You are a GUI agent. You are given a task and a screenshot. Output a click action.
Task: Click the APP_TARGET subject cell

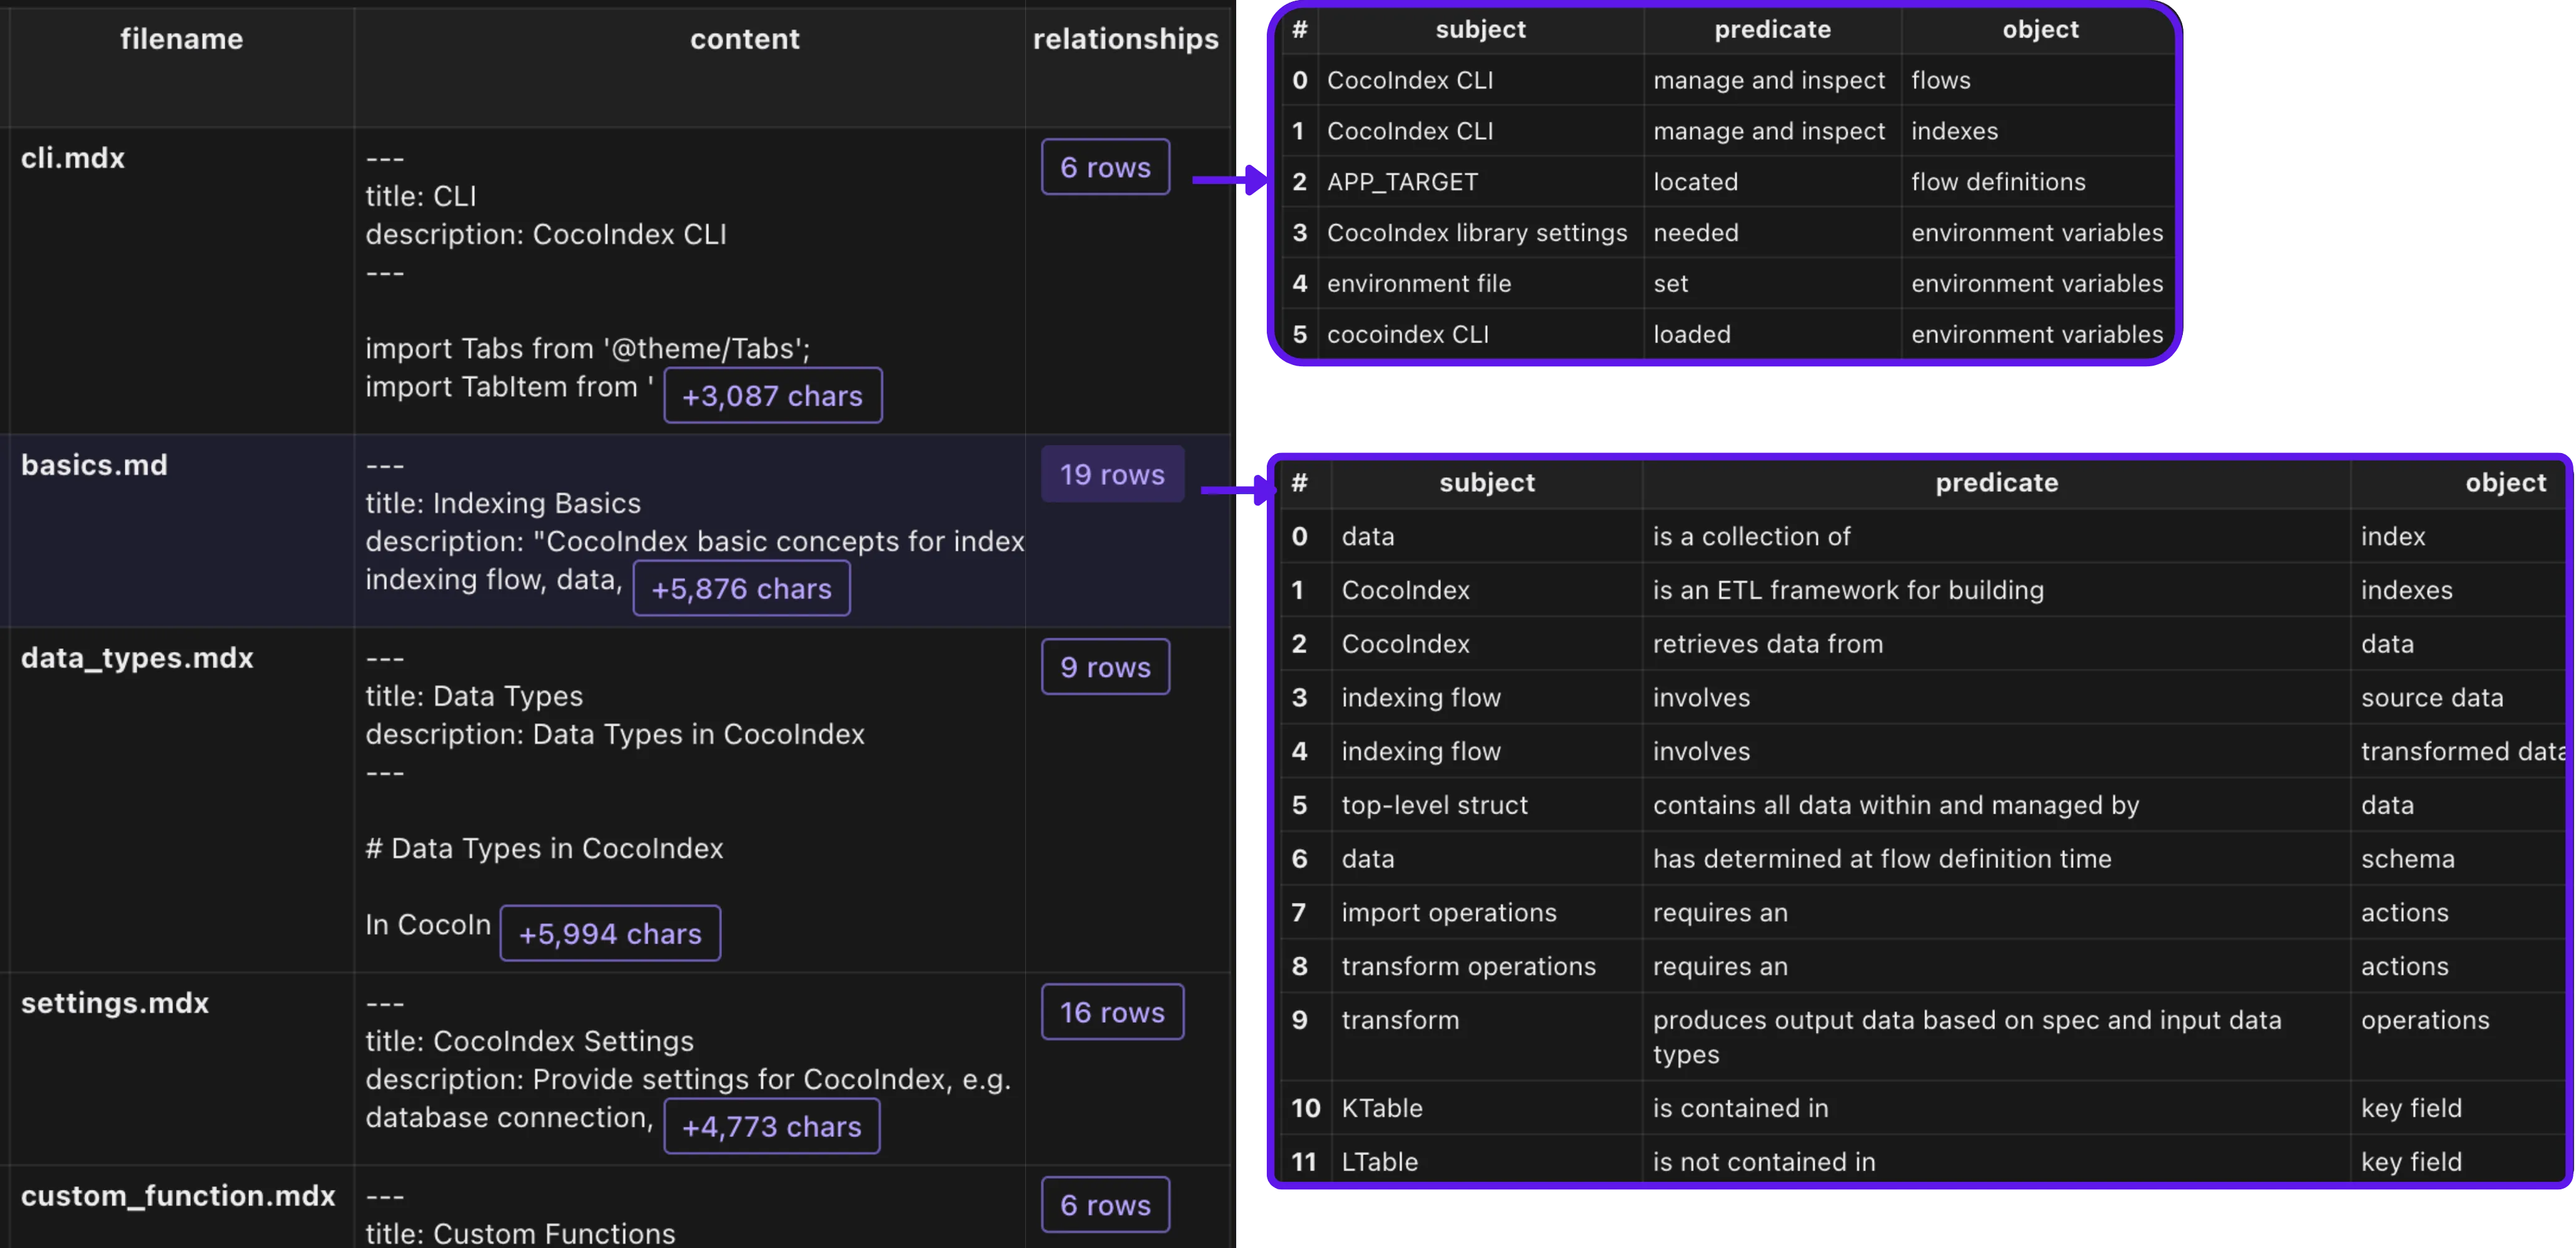[1402, 182]
